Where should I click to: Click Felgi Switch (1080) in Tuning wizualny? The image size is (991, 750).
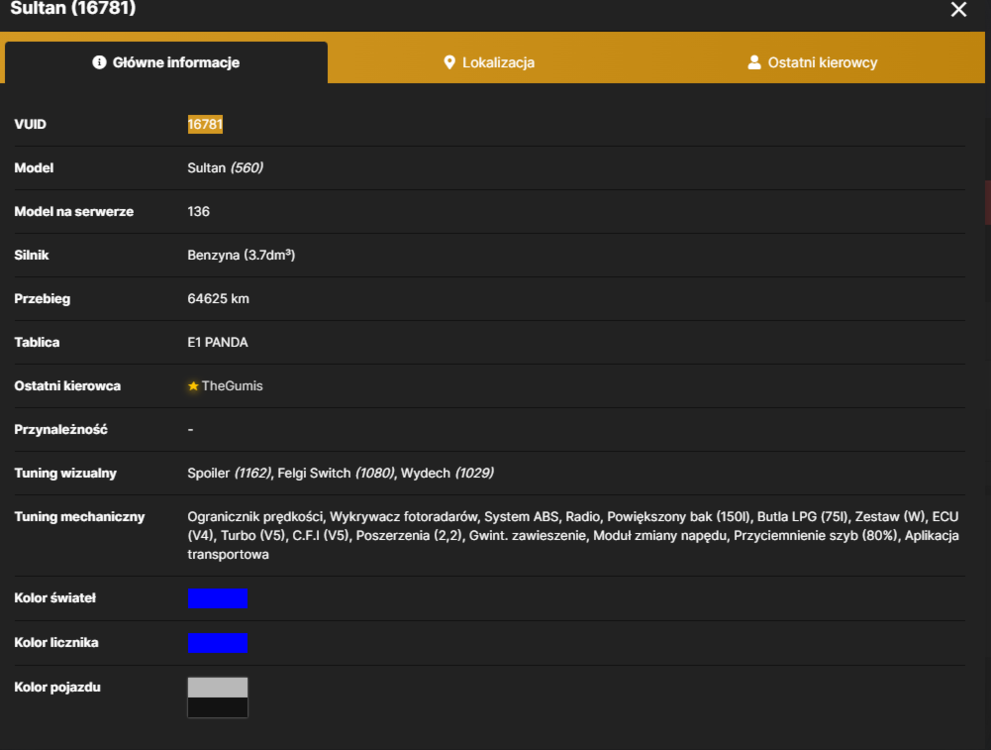[x=336, y=473]
